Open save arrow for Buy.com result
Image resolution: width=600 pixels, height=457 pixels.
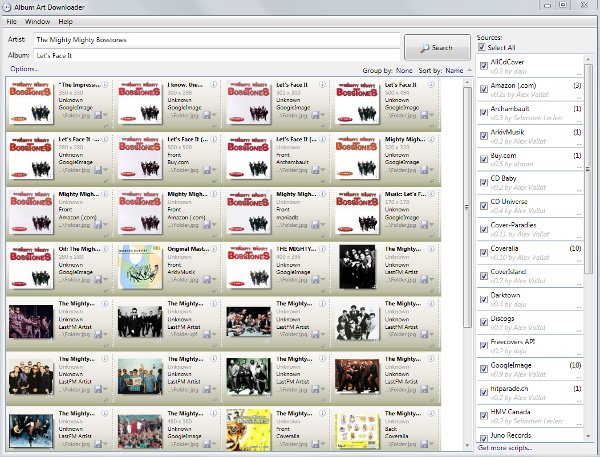(214, 170)
